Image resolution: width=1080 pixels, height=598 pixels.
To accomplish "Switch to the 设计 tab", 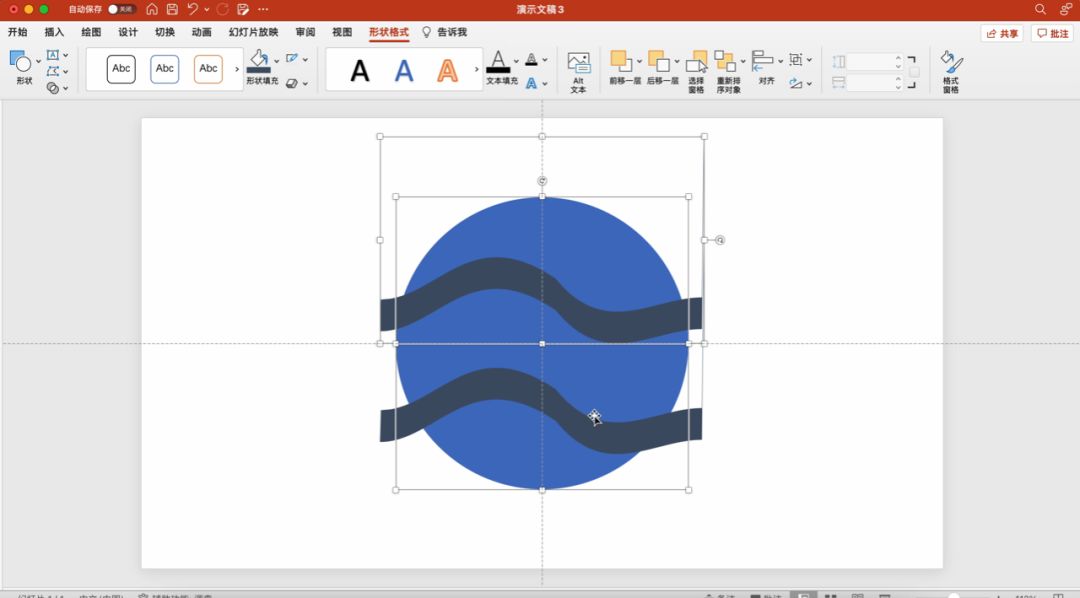I will [x=128, y=32].
